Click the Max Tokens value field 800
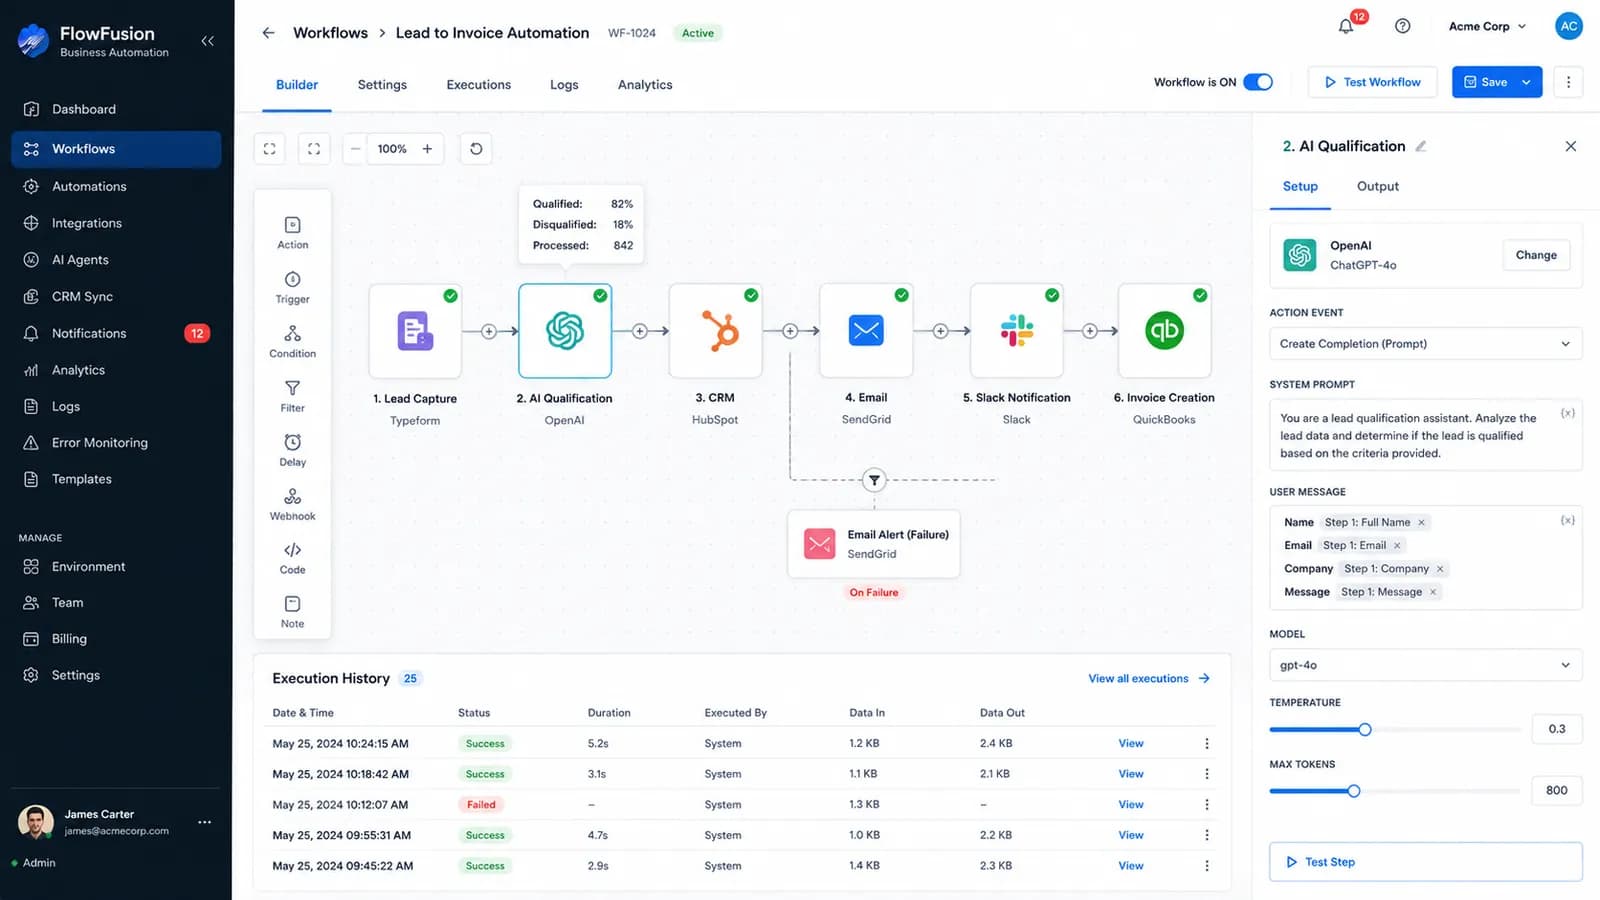This screenshot has width=1600, height=900. coord(1557,790)
